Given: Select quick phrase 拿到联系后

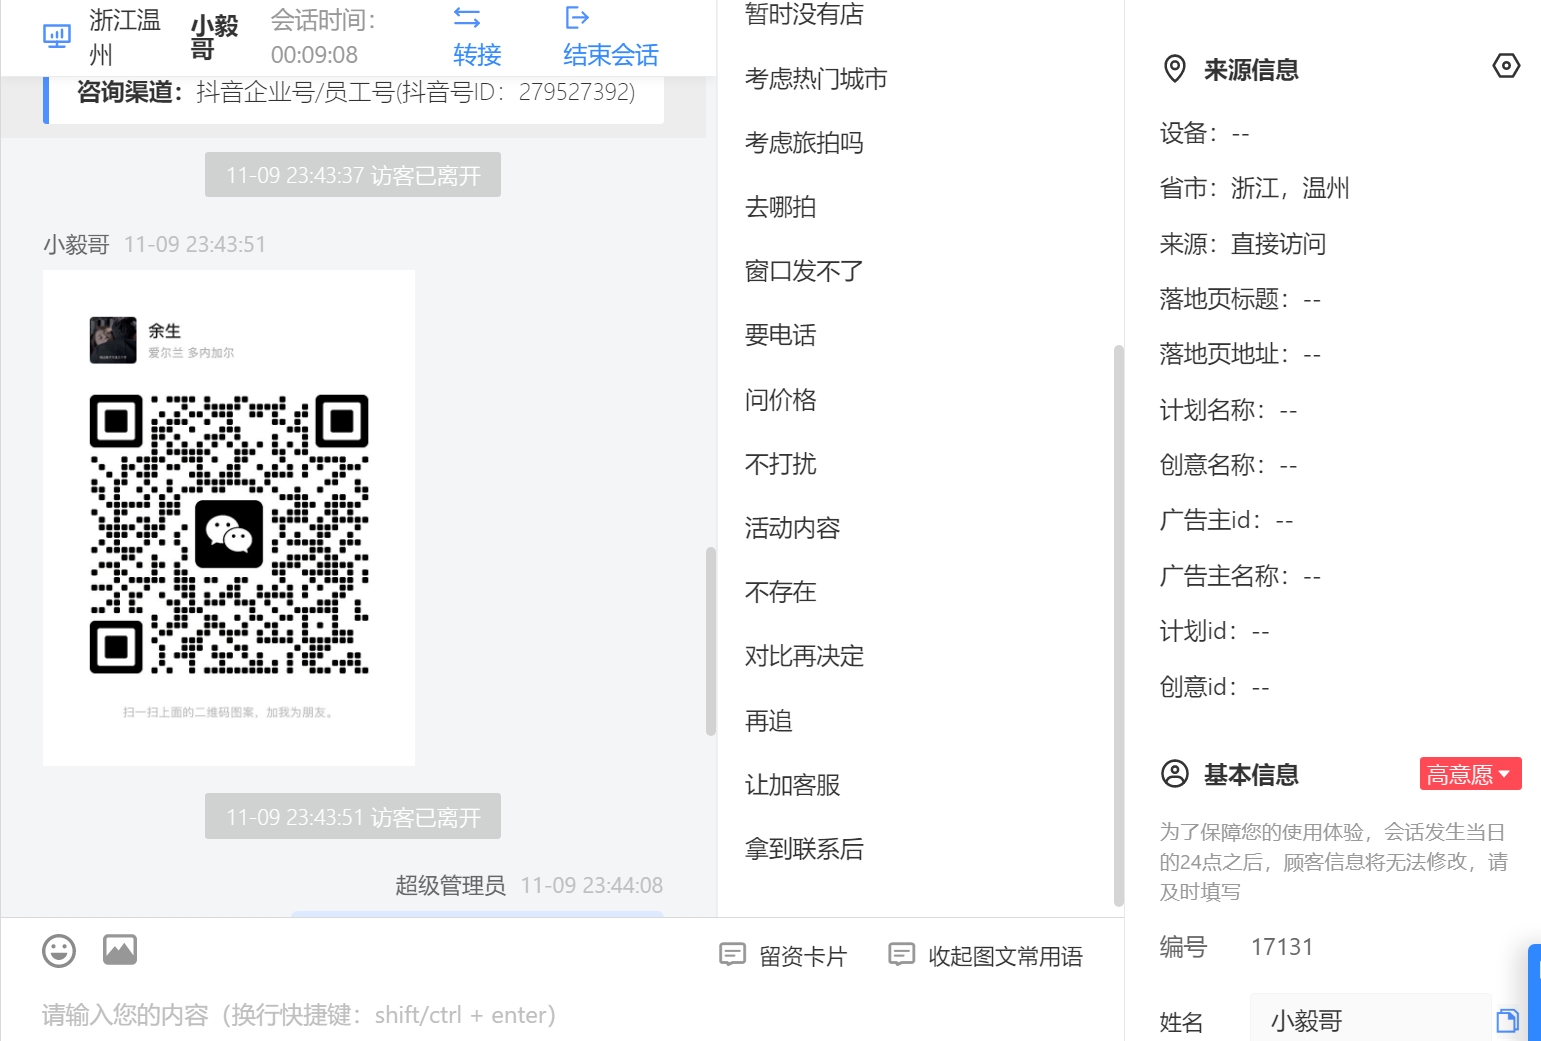Looking at the screenshot, I should (x=805, y=849).
